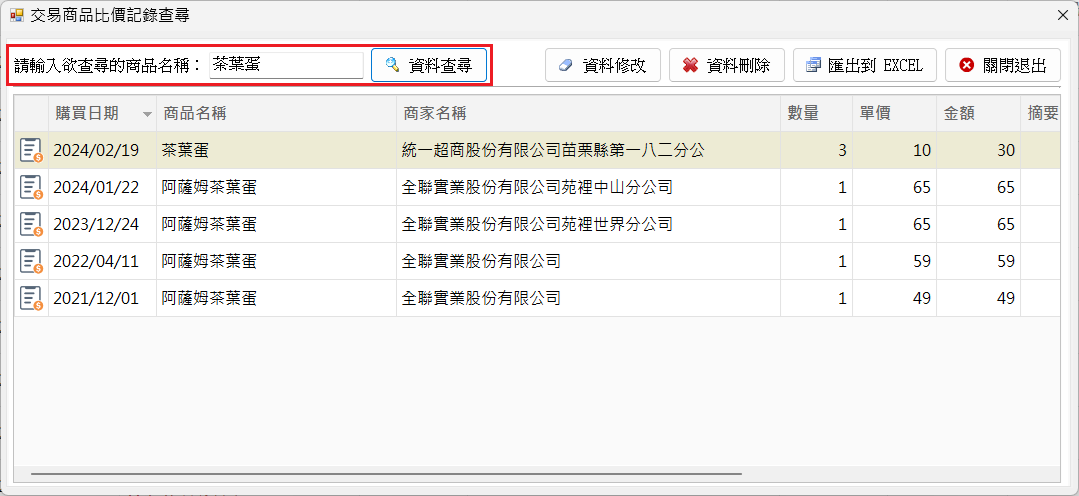Click the record icon for the 2021/12/01 row

click(x=31, y=299)
